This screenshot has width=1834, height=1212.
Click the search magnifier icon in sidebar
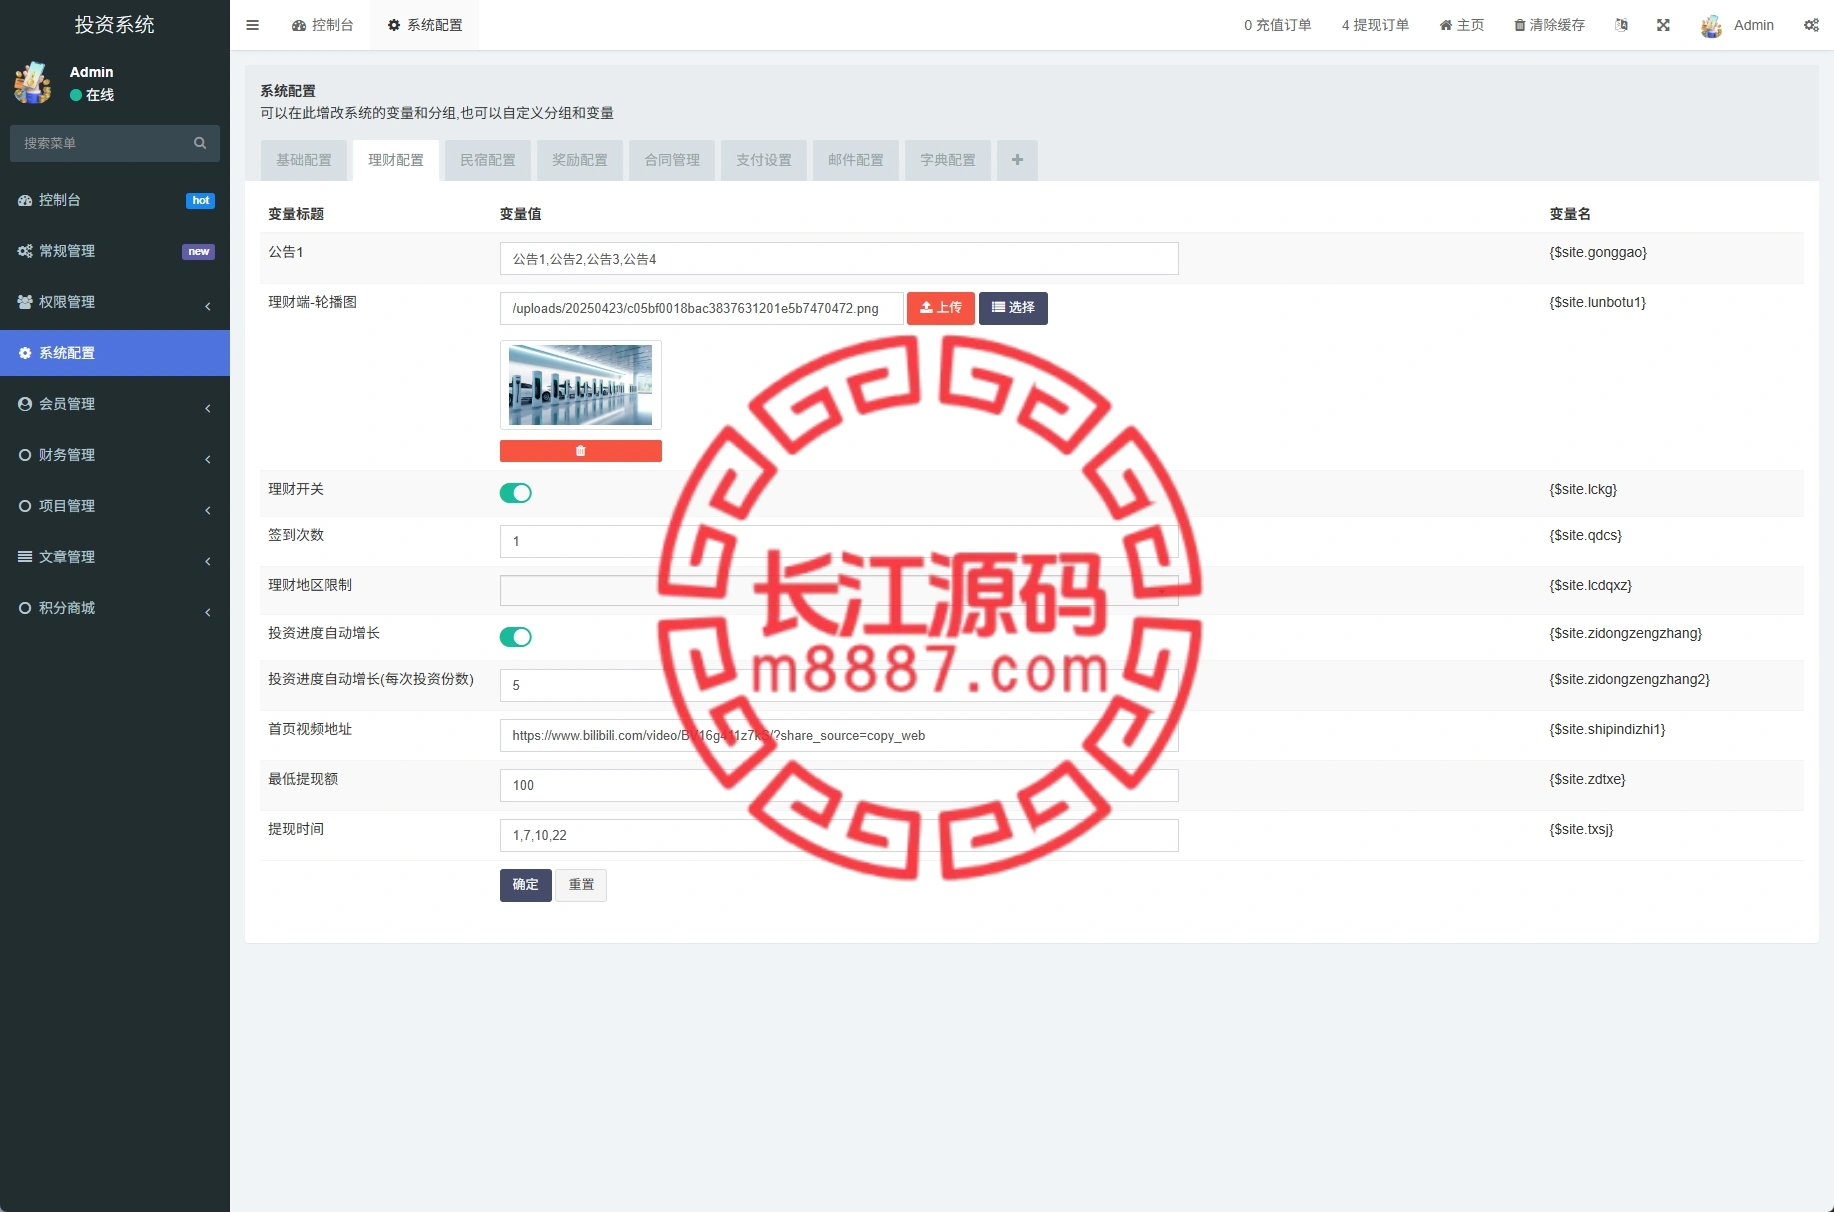[200, 143]
